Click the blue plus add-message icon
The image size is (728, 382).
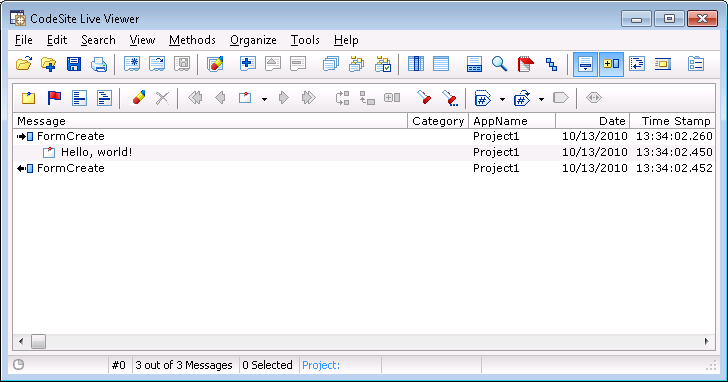247,64
